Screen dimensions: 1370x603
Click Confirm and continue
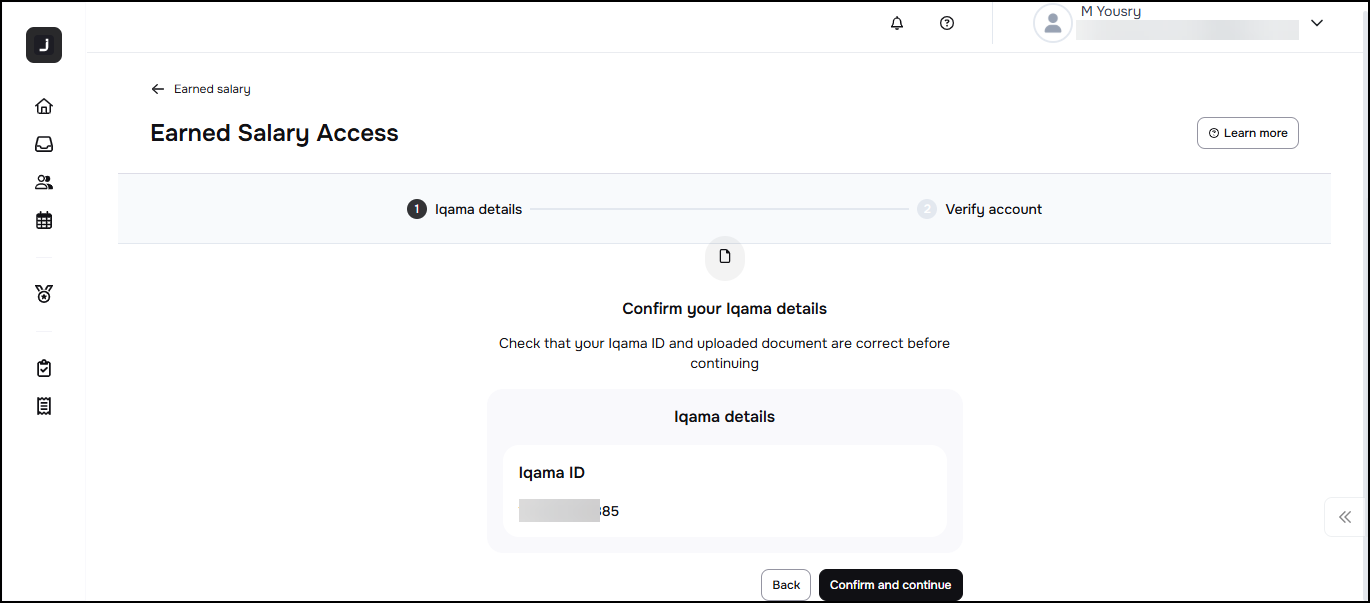pyautogui.click(x=890, y=585)
